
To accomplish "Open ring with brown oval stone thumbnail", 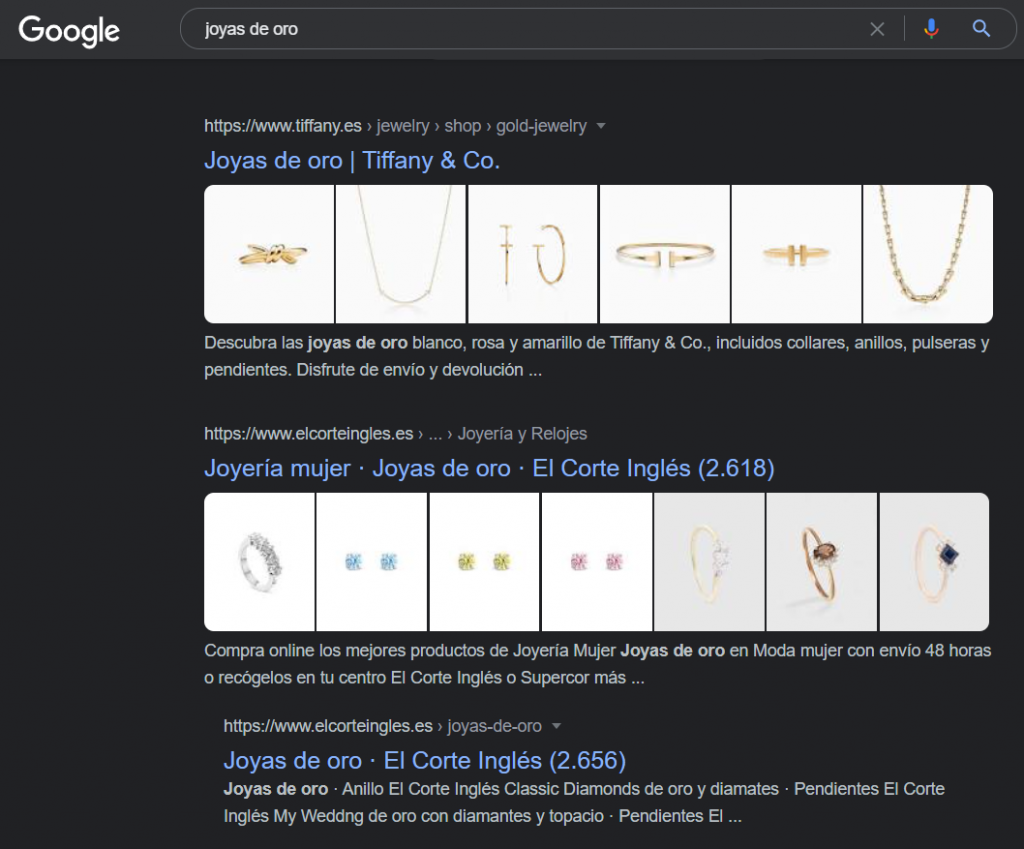I will (x=822, y=562).
